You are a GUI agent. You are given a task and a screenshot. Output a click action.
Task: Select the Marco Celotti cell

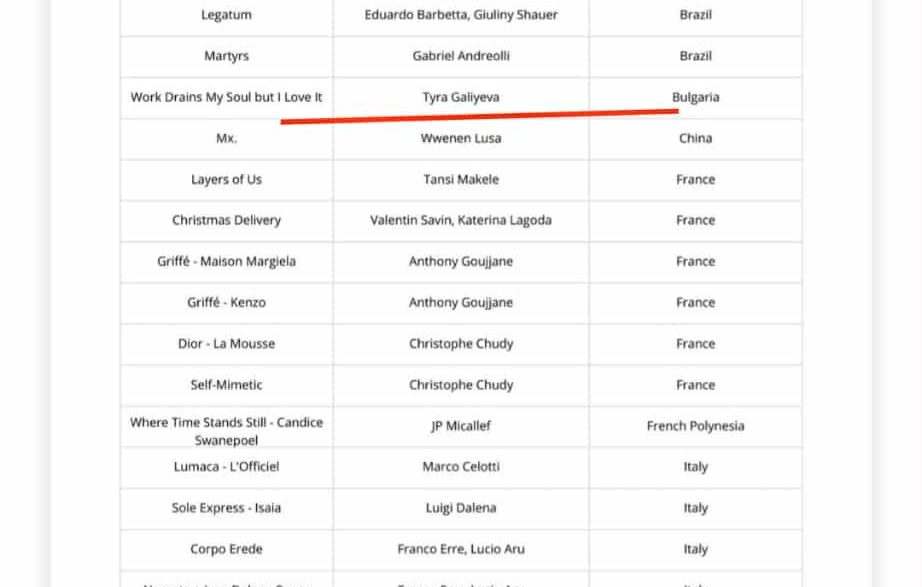(x=461, y=466)
